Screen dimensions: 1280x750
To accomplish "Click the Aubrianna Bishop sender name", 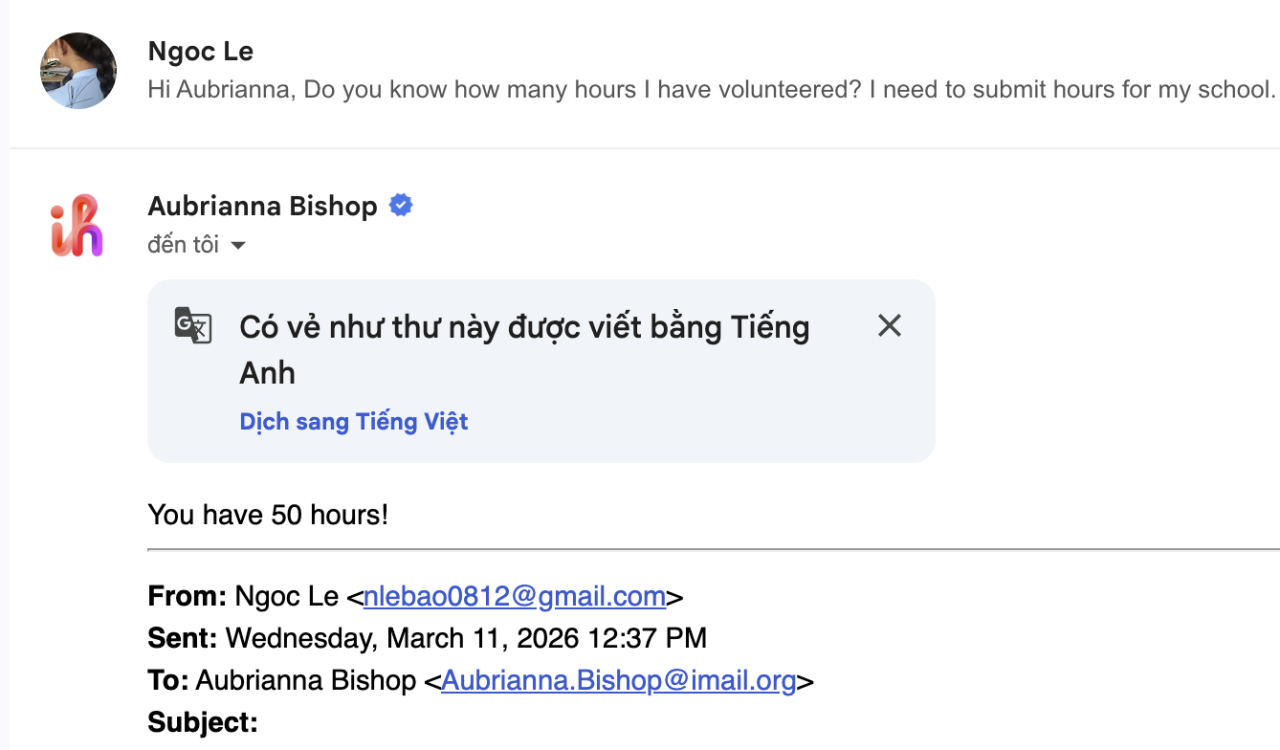I will pos(262,207).
